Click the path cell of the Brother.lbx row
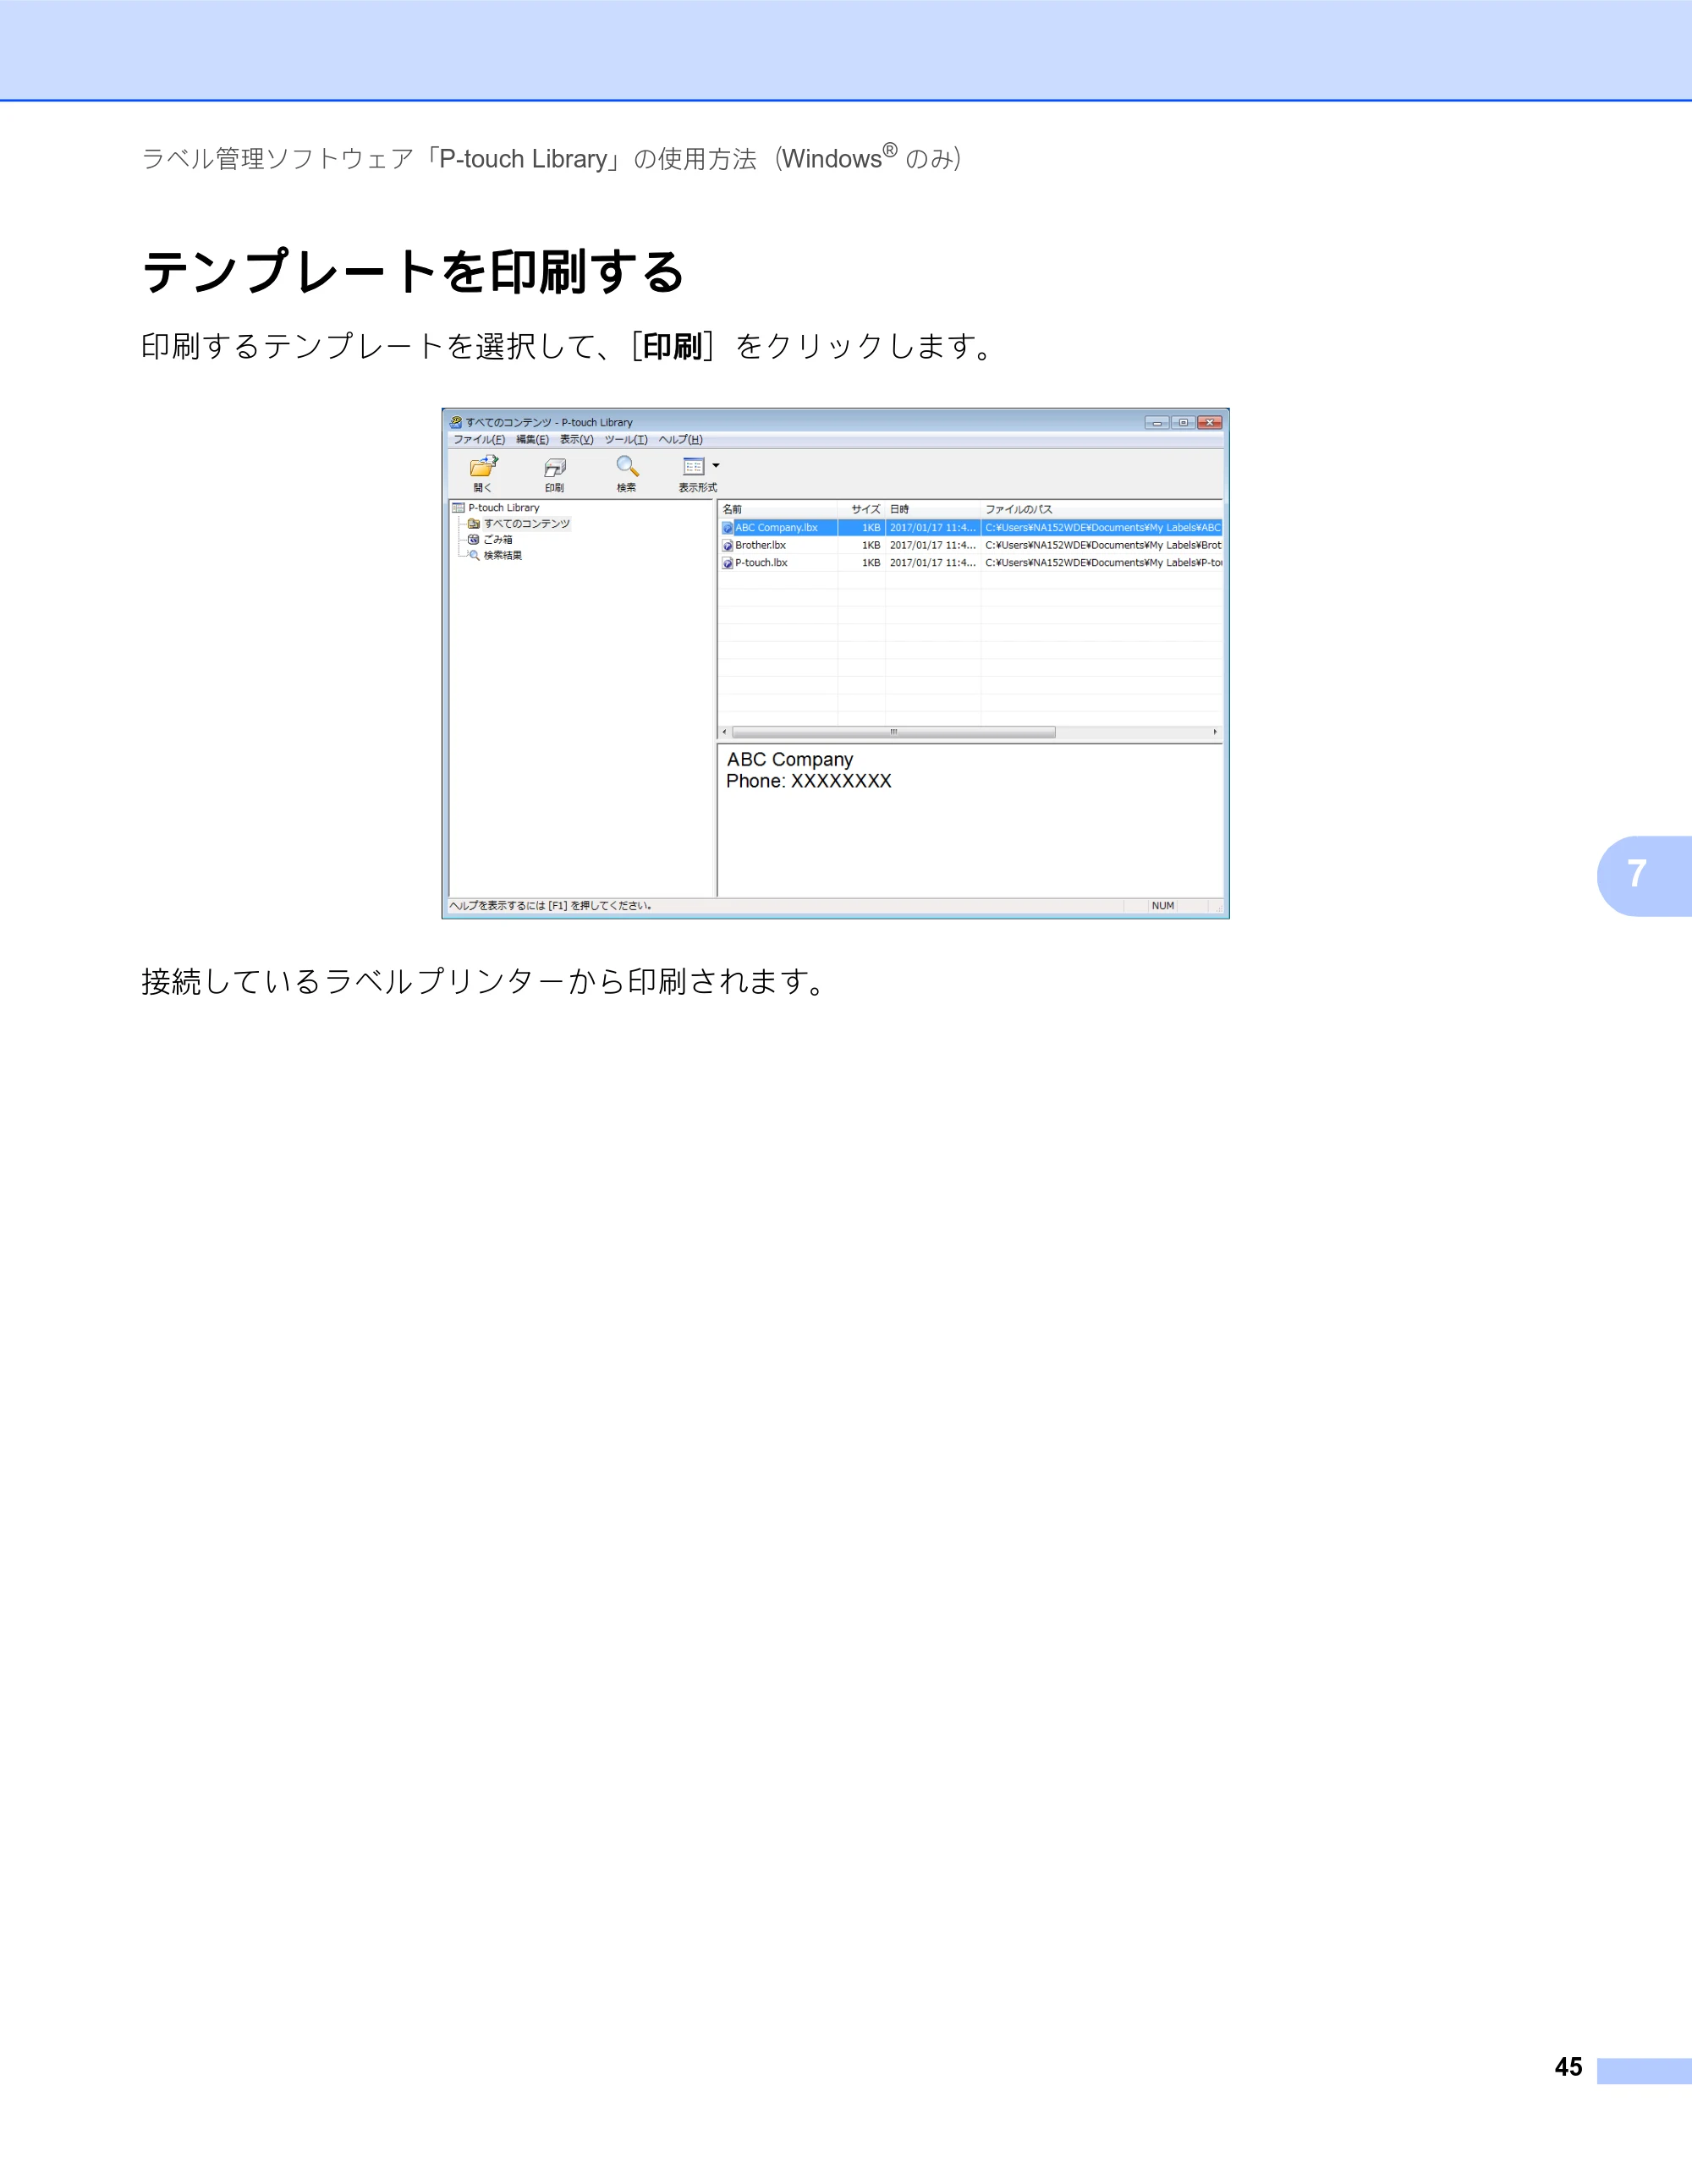This screenshot has height=2184, width=1692. [x=1102, y=546]
